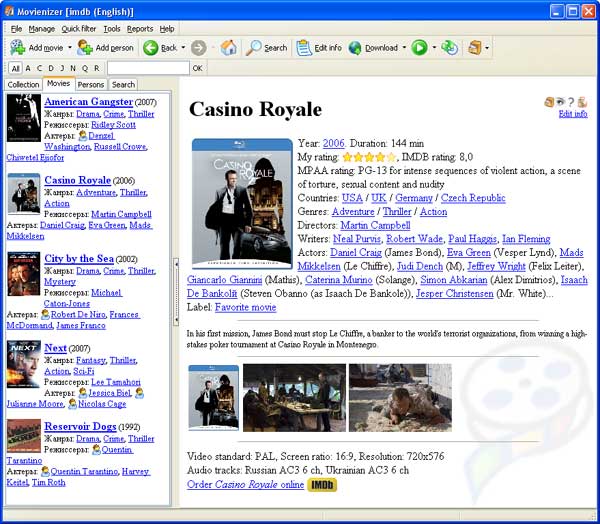
Task: Open the Back history dropdown arrow
Action: click(183, 48)
